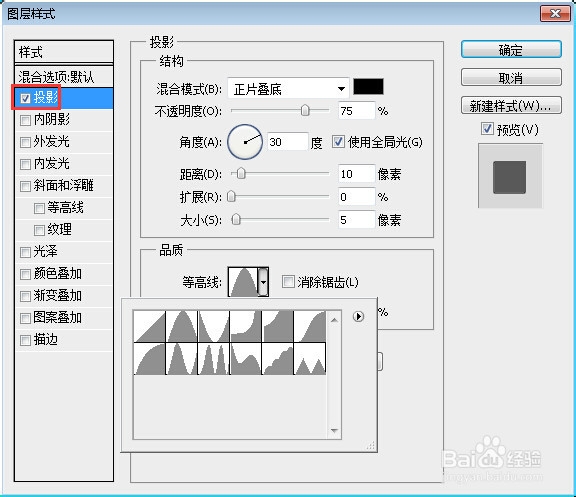Select the Ring contour preset
The width and height of the screenshot is (576, 497).
[x=181, y=359]
